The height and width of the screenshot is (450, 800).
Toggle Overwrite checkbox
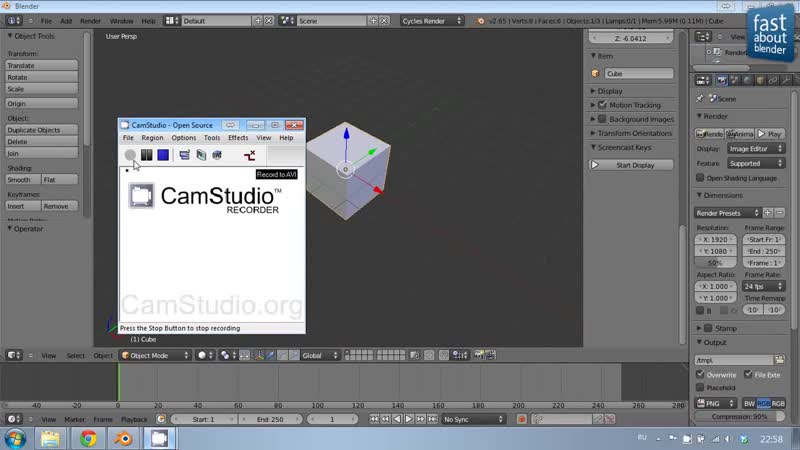(x=700, y=374)
